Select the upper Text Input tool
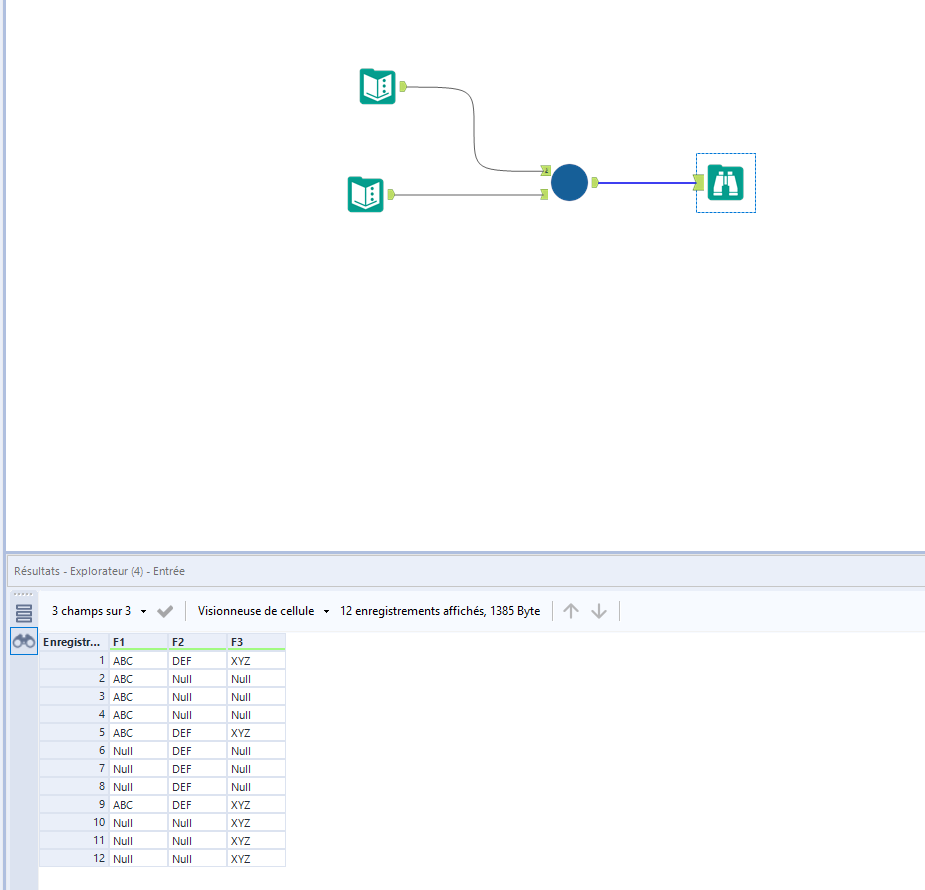925x890 pixels. pos(378,87)
